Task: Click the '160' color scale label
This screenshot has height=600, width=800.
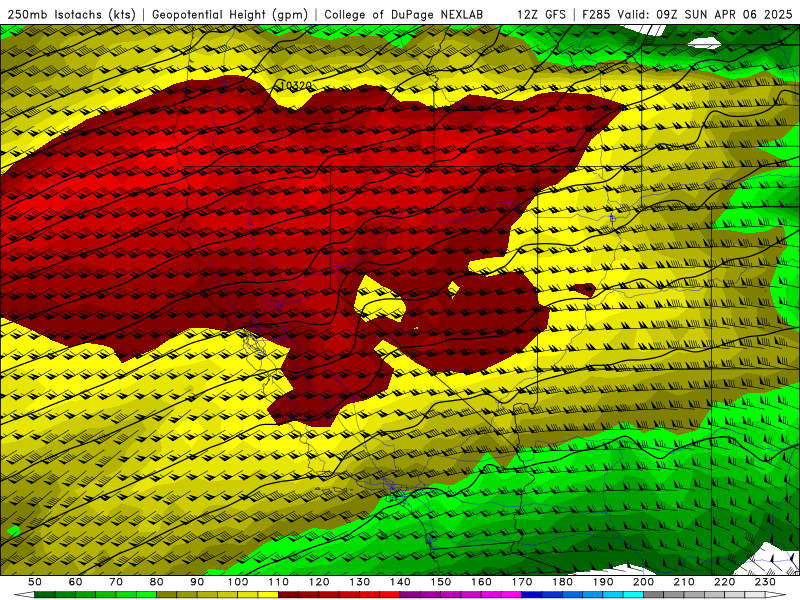Action: point(481,582)
